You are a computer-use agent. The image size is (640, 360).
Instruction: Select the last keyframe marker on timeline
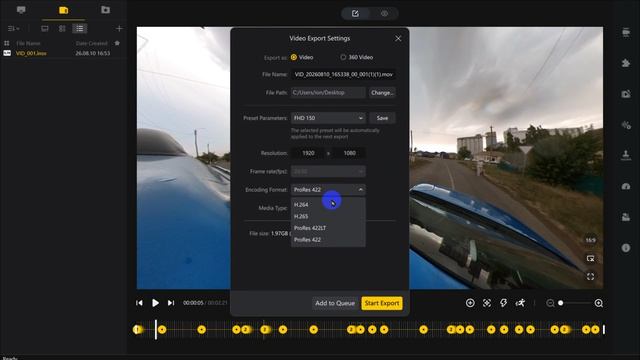tap(596, 329)
